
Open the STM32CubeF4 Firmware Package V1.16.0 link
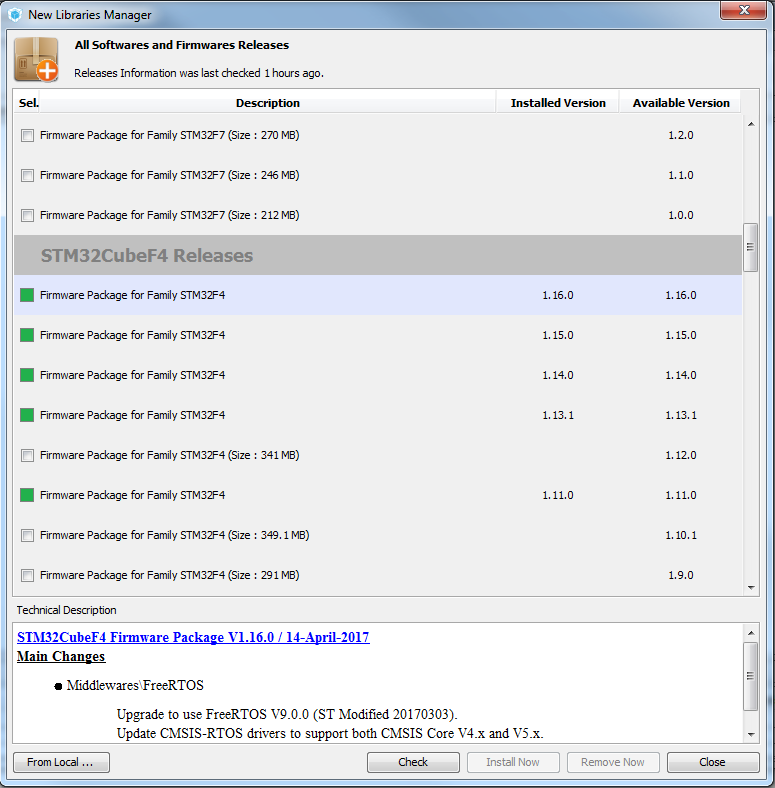coord(193,637)
